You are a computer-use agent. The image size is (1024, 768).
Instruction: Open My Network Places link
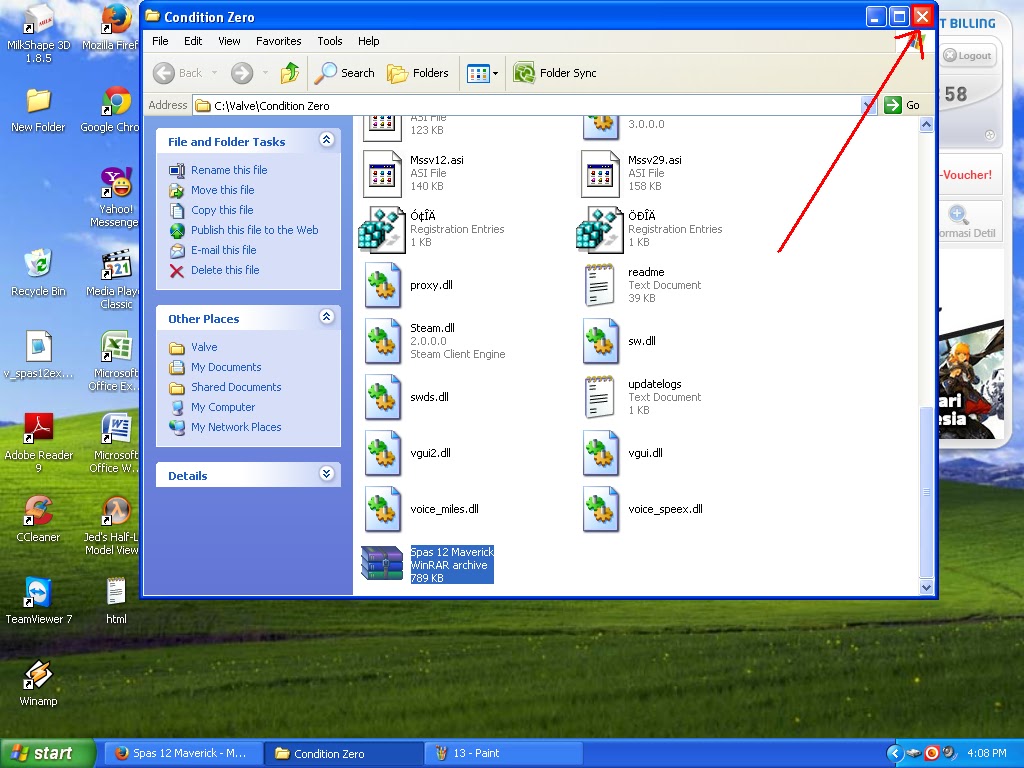click(236, 427)
